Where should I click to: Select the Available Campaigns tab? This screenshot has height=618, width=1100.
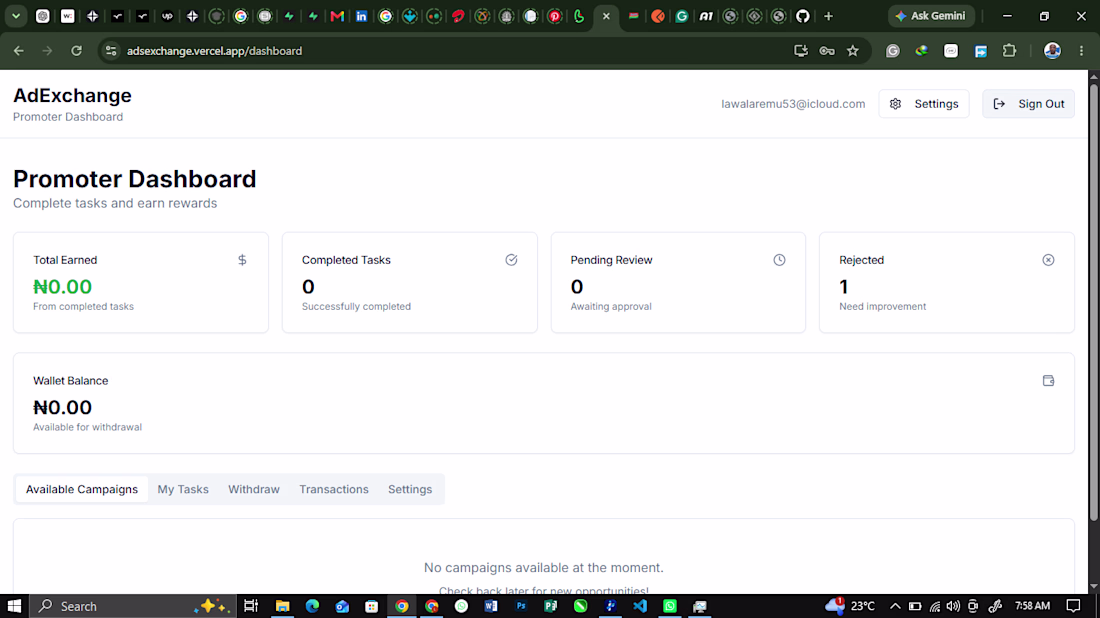(x=81, y=490)
